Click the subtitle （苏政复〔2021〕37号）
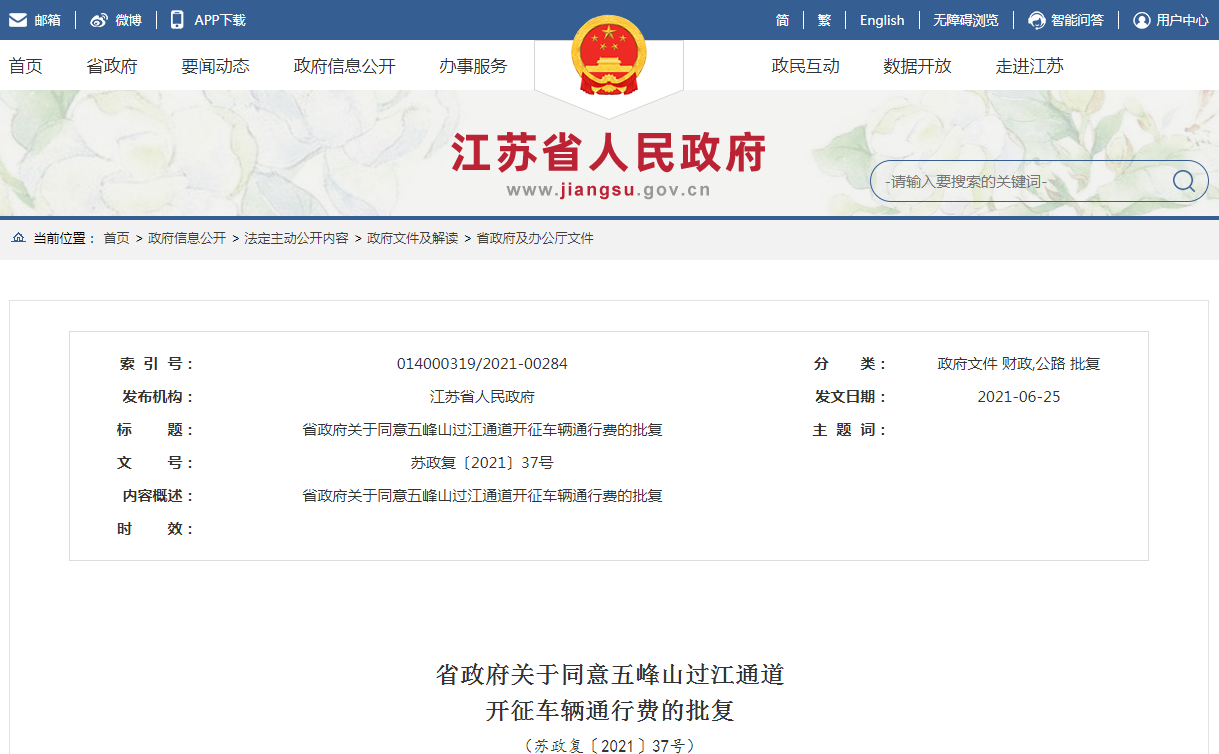Viewport: 1219px width, 754px height. point(609,746)
